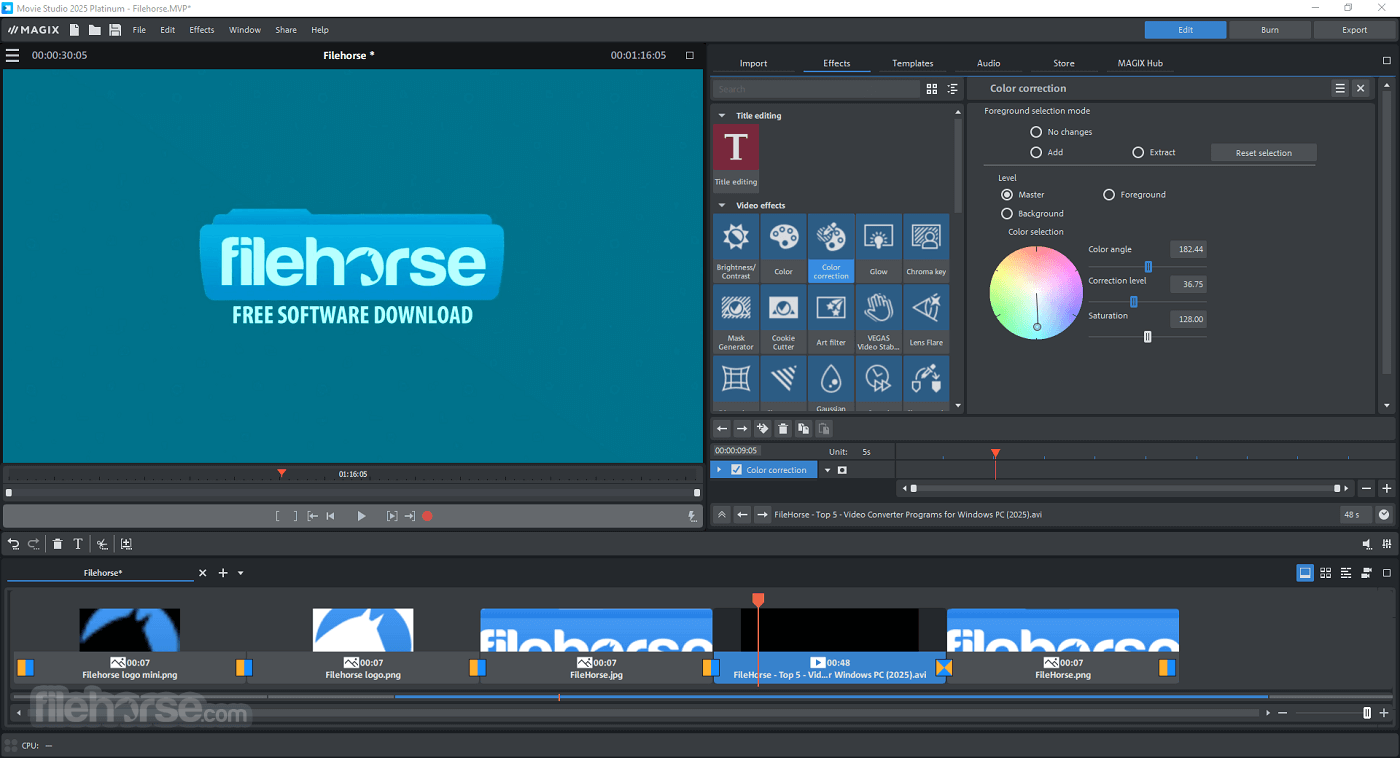Select the Master level radio button
This screenshot has width=1400, height=758.
coord(1007,194)
